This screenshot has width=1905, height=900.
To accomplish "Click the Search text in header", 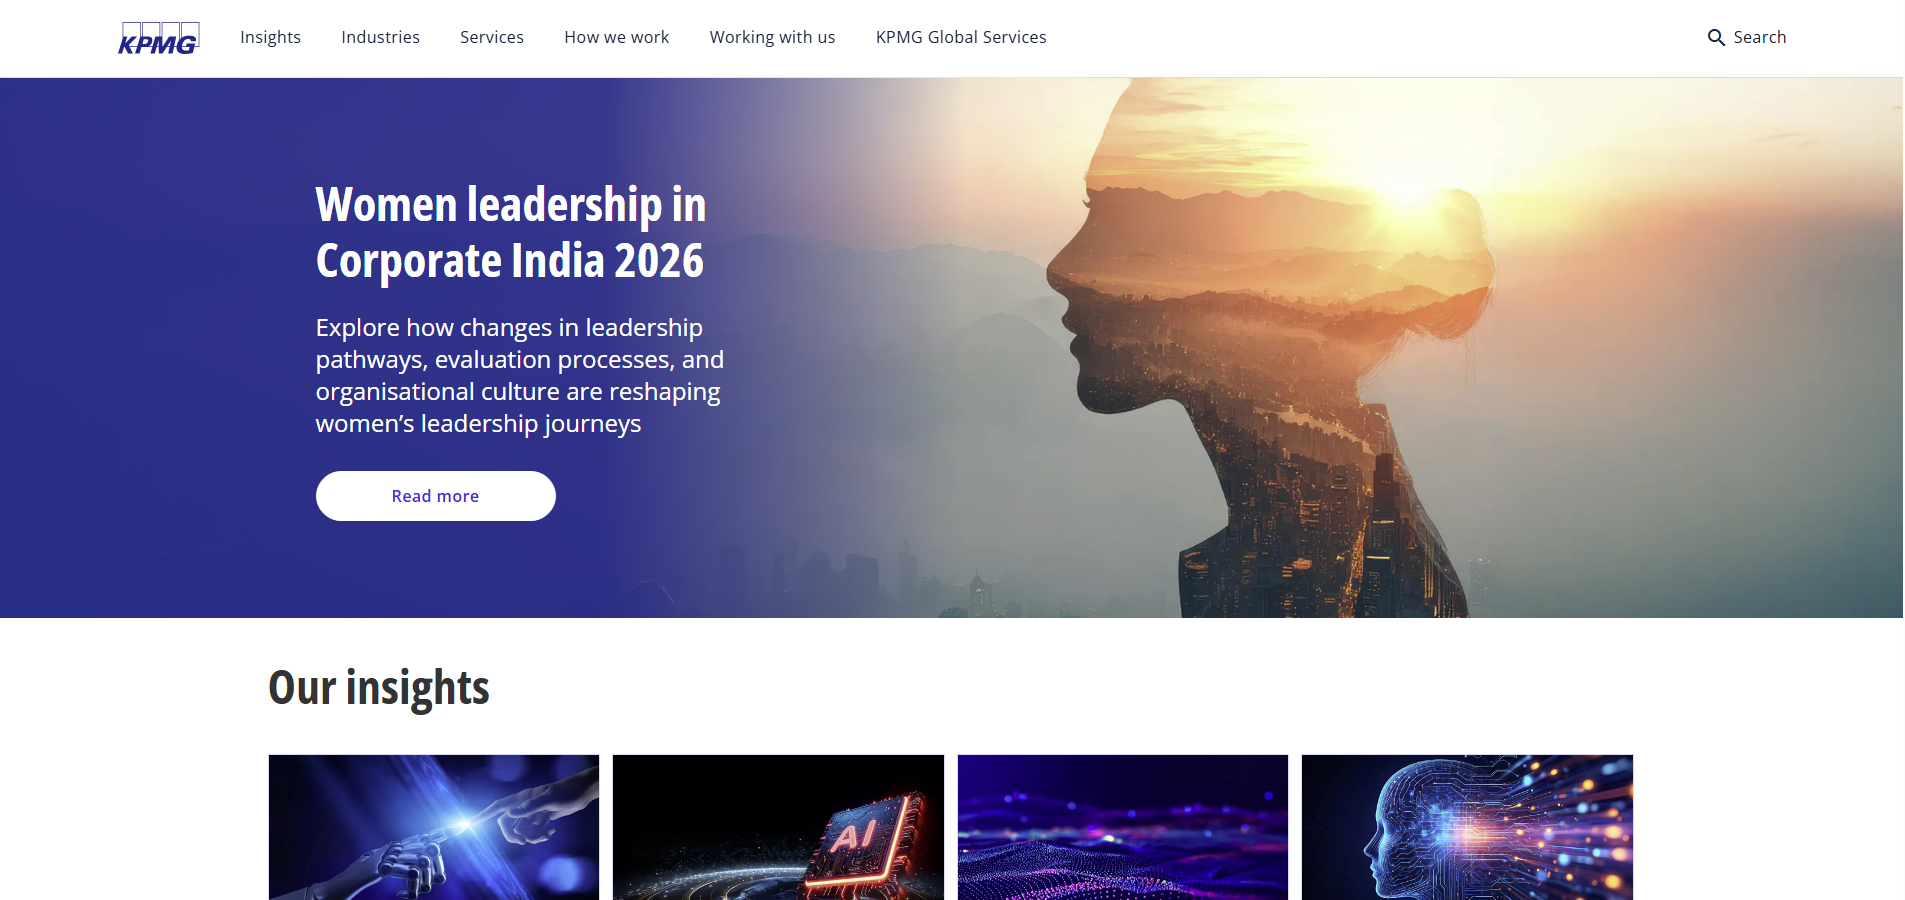I will tap(1759, 37).
